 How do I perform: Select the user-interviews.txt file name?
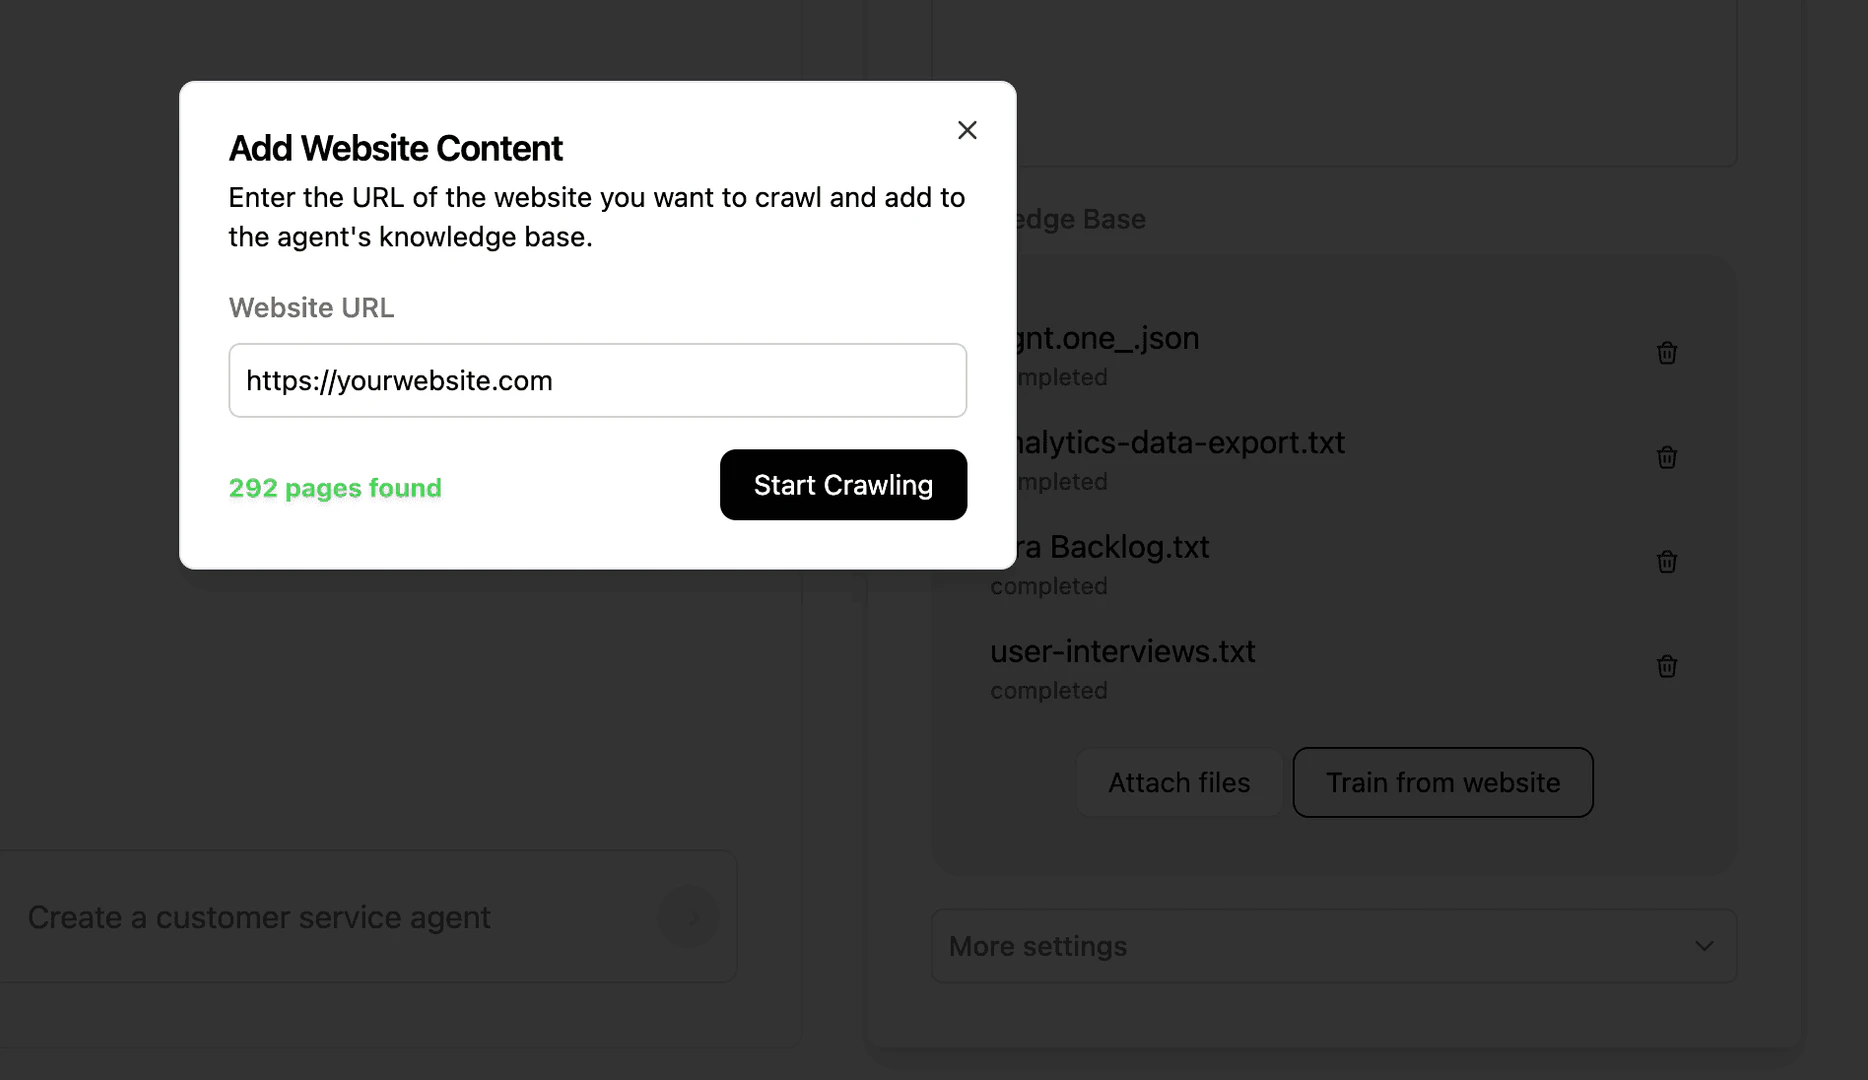coord(1122,651)
